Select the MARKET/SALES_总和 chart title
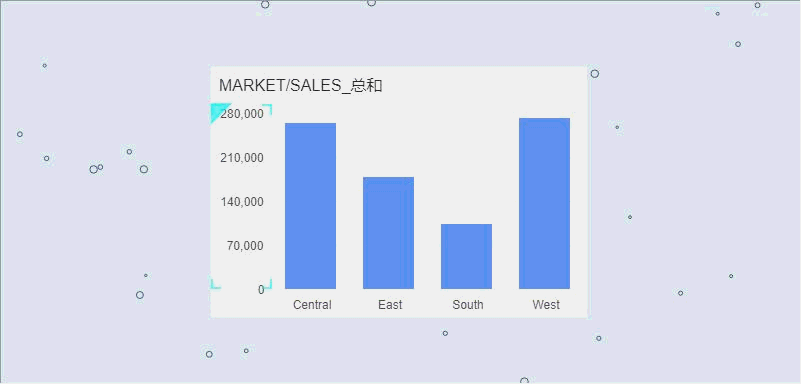The width and height of the screenshot is (801, 384). [300, 85]
